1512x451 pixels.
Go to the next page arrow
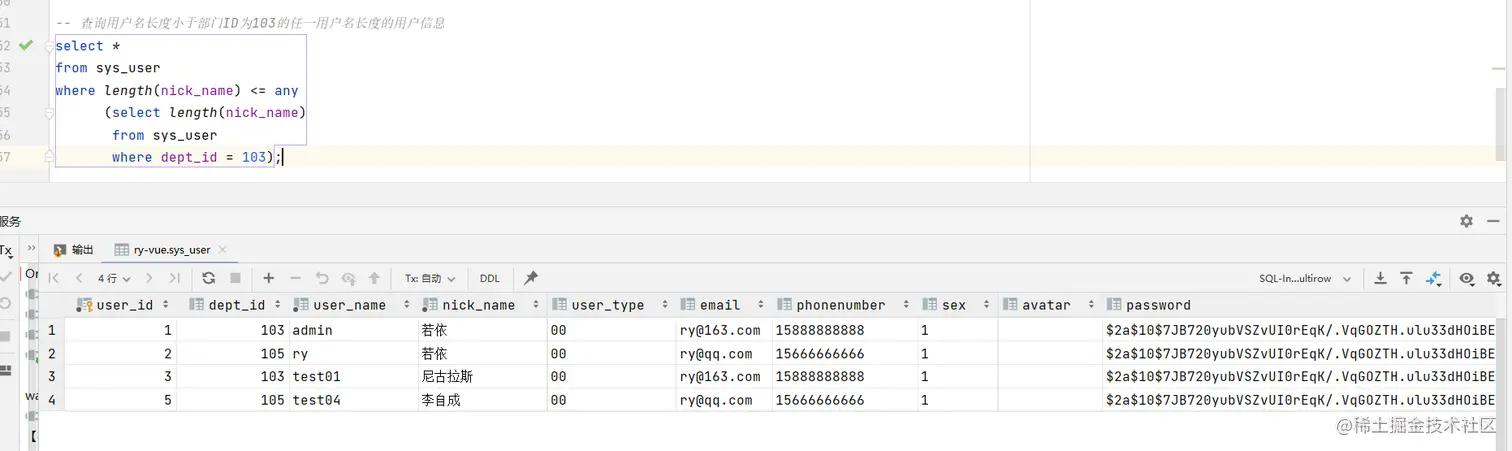click(x=149, y=278)
